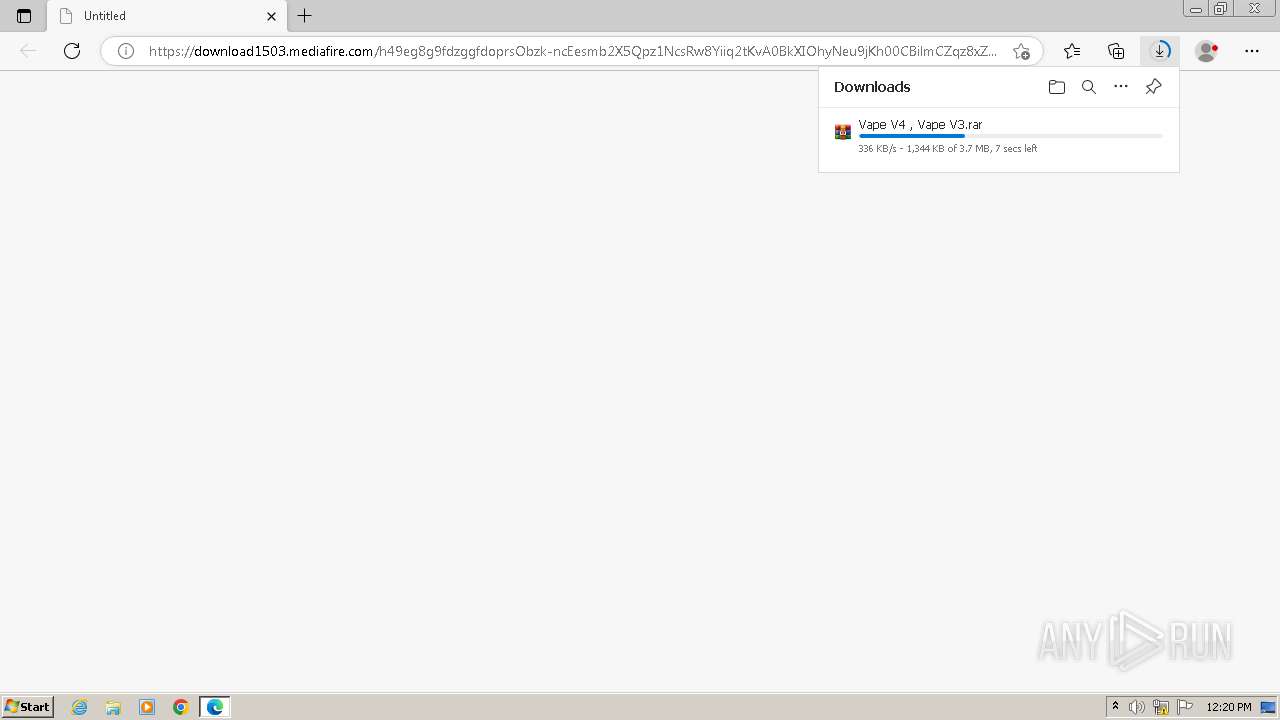Search downloads with magnifier icon

coord(1089,87)
